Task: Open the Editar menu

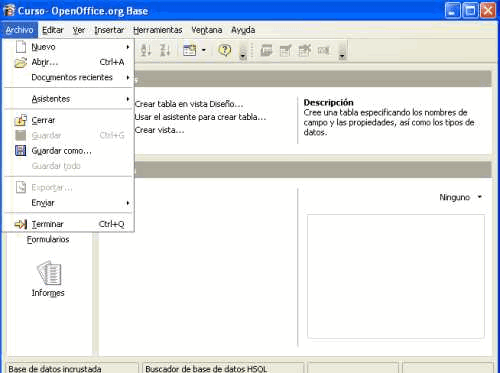Action: tap(53, 30)
